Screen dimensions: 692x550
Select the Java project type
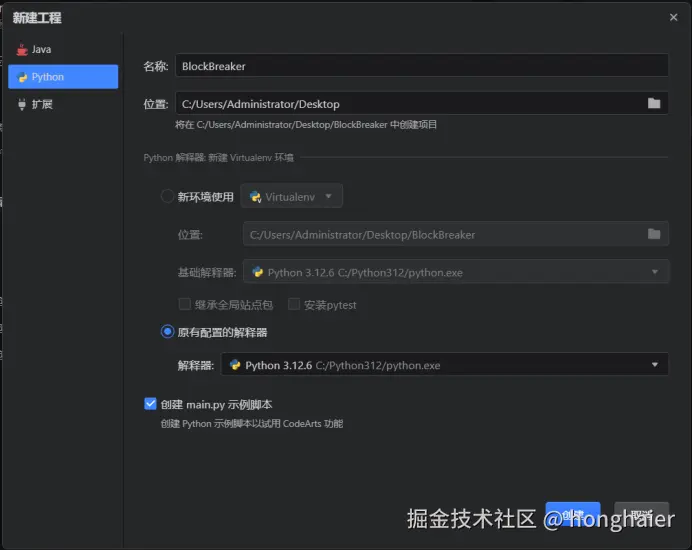63,49
